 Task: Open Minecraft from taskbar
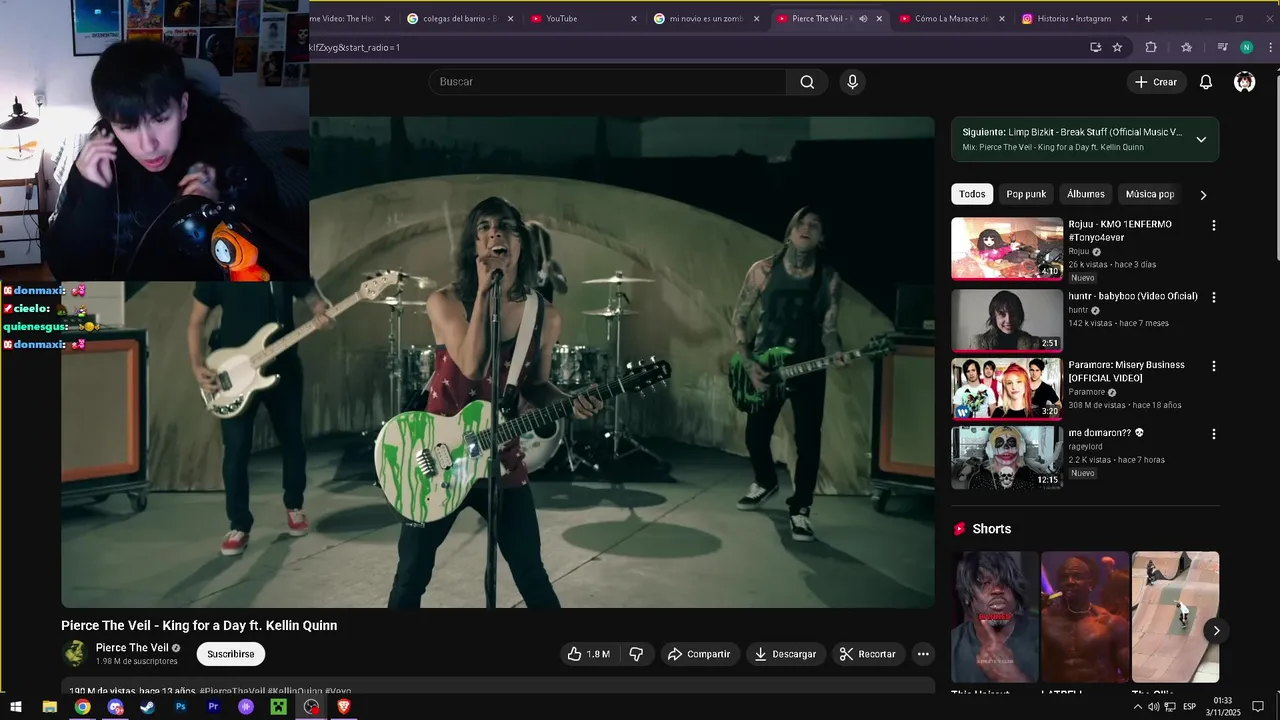point(278,707)
